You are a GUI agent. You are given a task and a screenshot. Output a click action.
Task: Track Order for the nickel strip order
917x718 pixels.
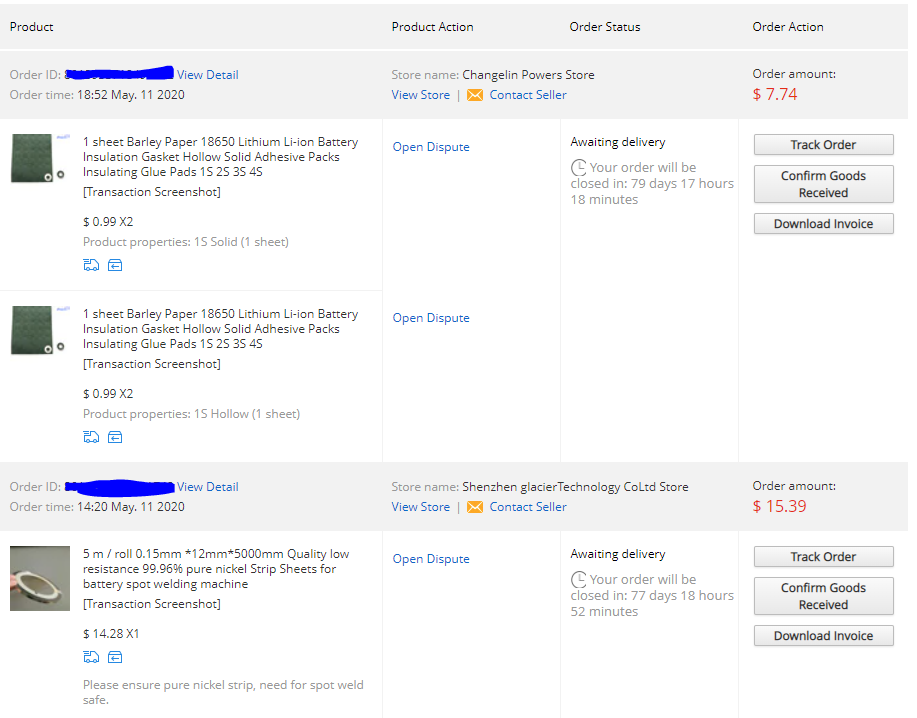coord(823,557)
